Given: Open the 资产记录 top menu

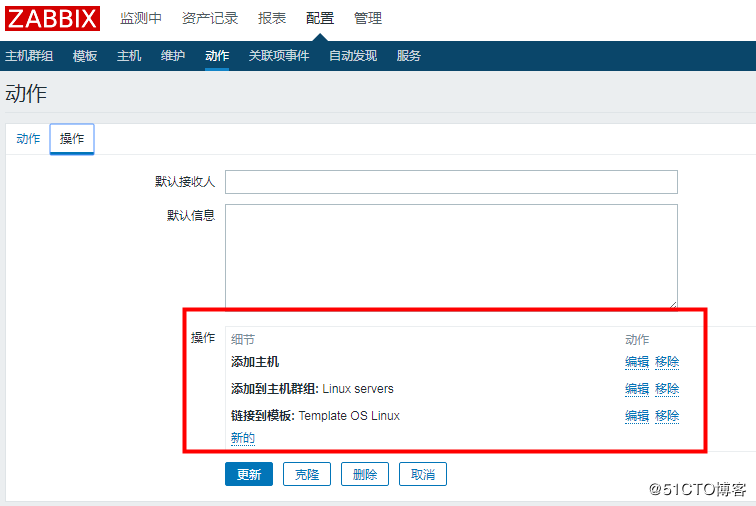Looking at the screenshot, I should (210, 18).
